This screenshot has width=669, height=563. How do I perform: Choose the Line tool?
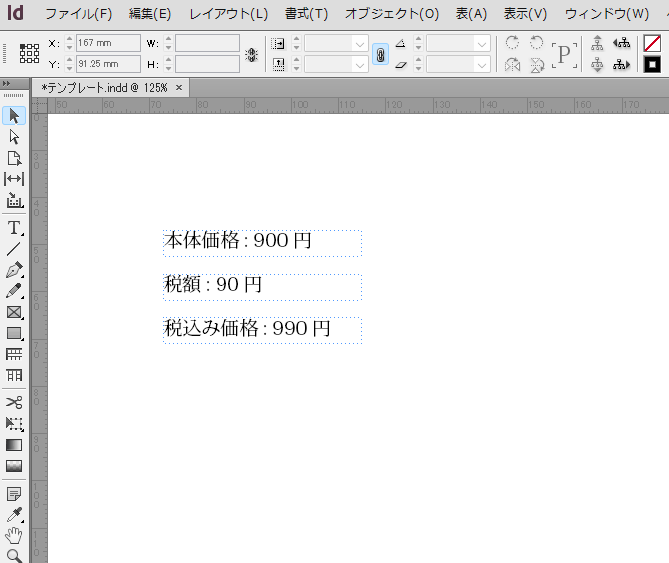pyautogui.click(x=14, y=248)
